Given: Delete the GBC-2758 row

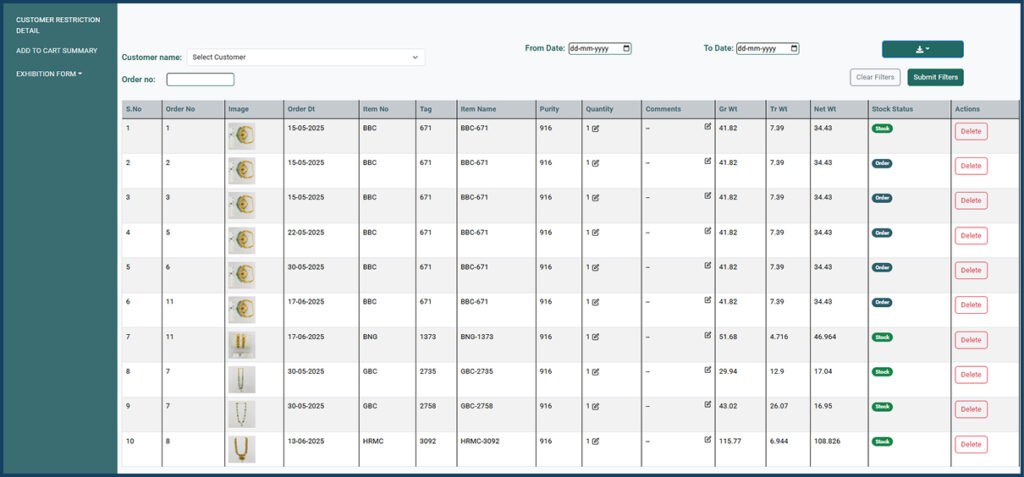Looking at the screenshot, I should tap(971, 409).
